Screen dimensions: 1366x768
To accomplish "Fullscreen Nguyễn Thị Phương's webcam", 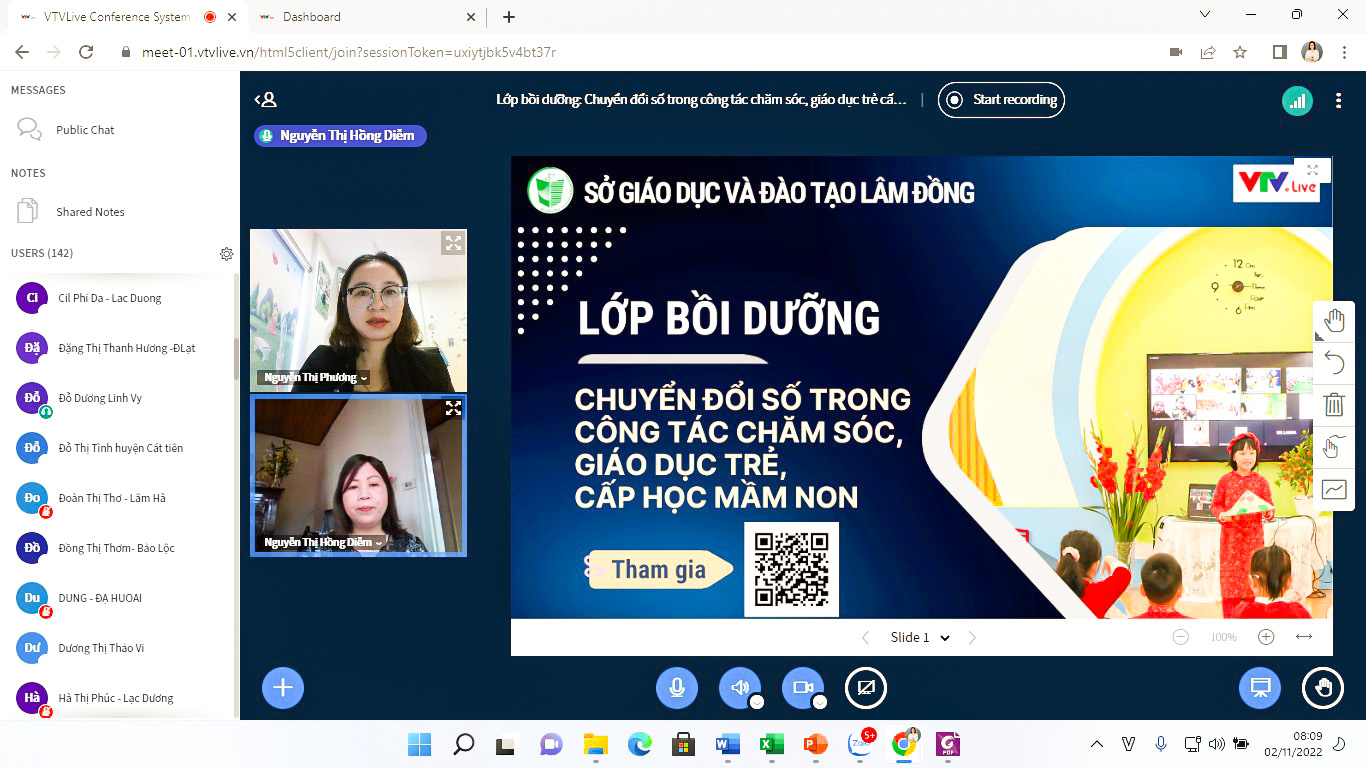I will [453, 243].
